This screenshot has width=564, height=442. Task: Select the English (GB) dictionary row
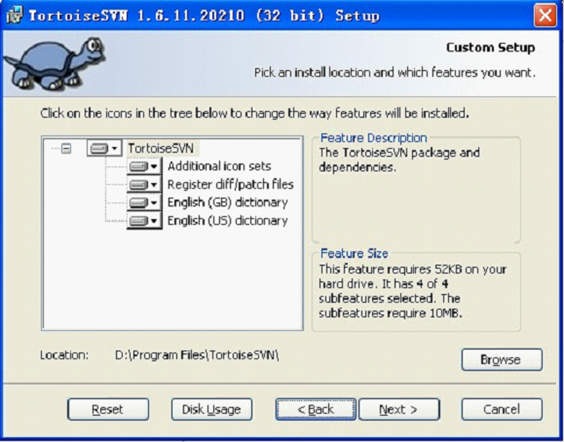(x=227, y=202)
